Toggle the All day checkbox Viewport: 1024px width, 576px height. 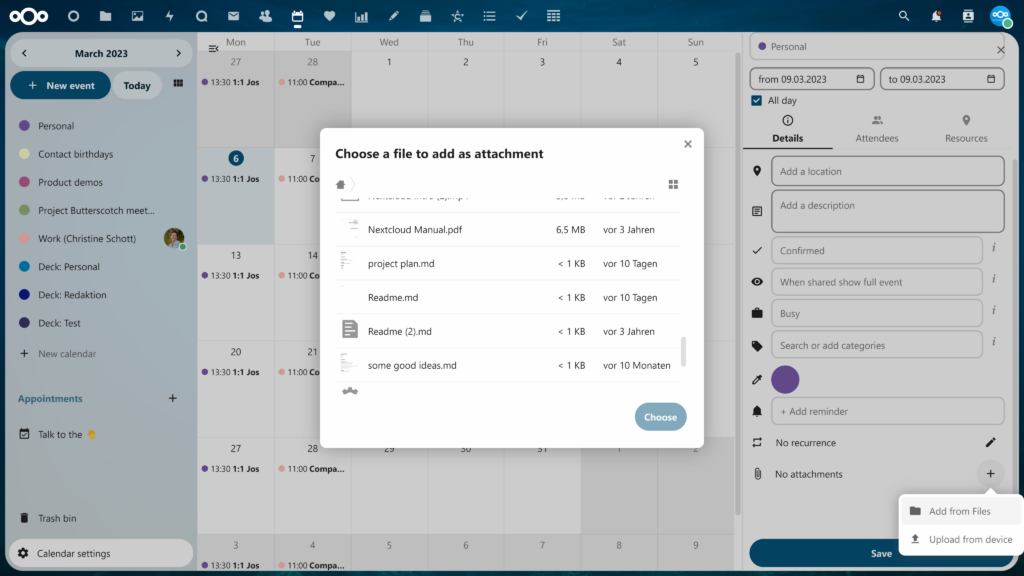[757, 100]
